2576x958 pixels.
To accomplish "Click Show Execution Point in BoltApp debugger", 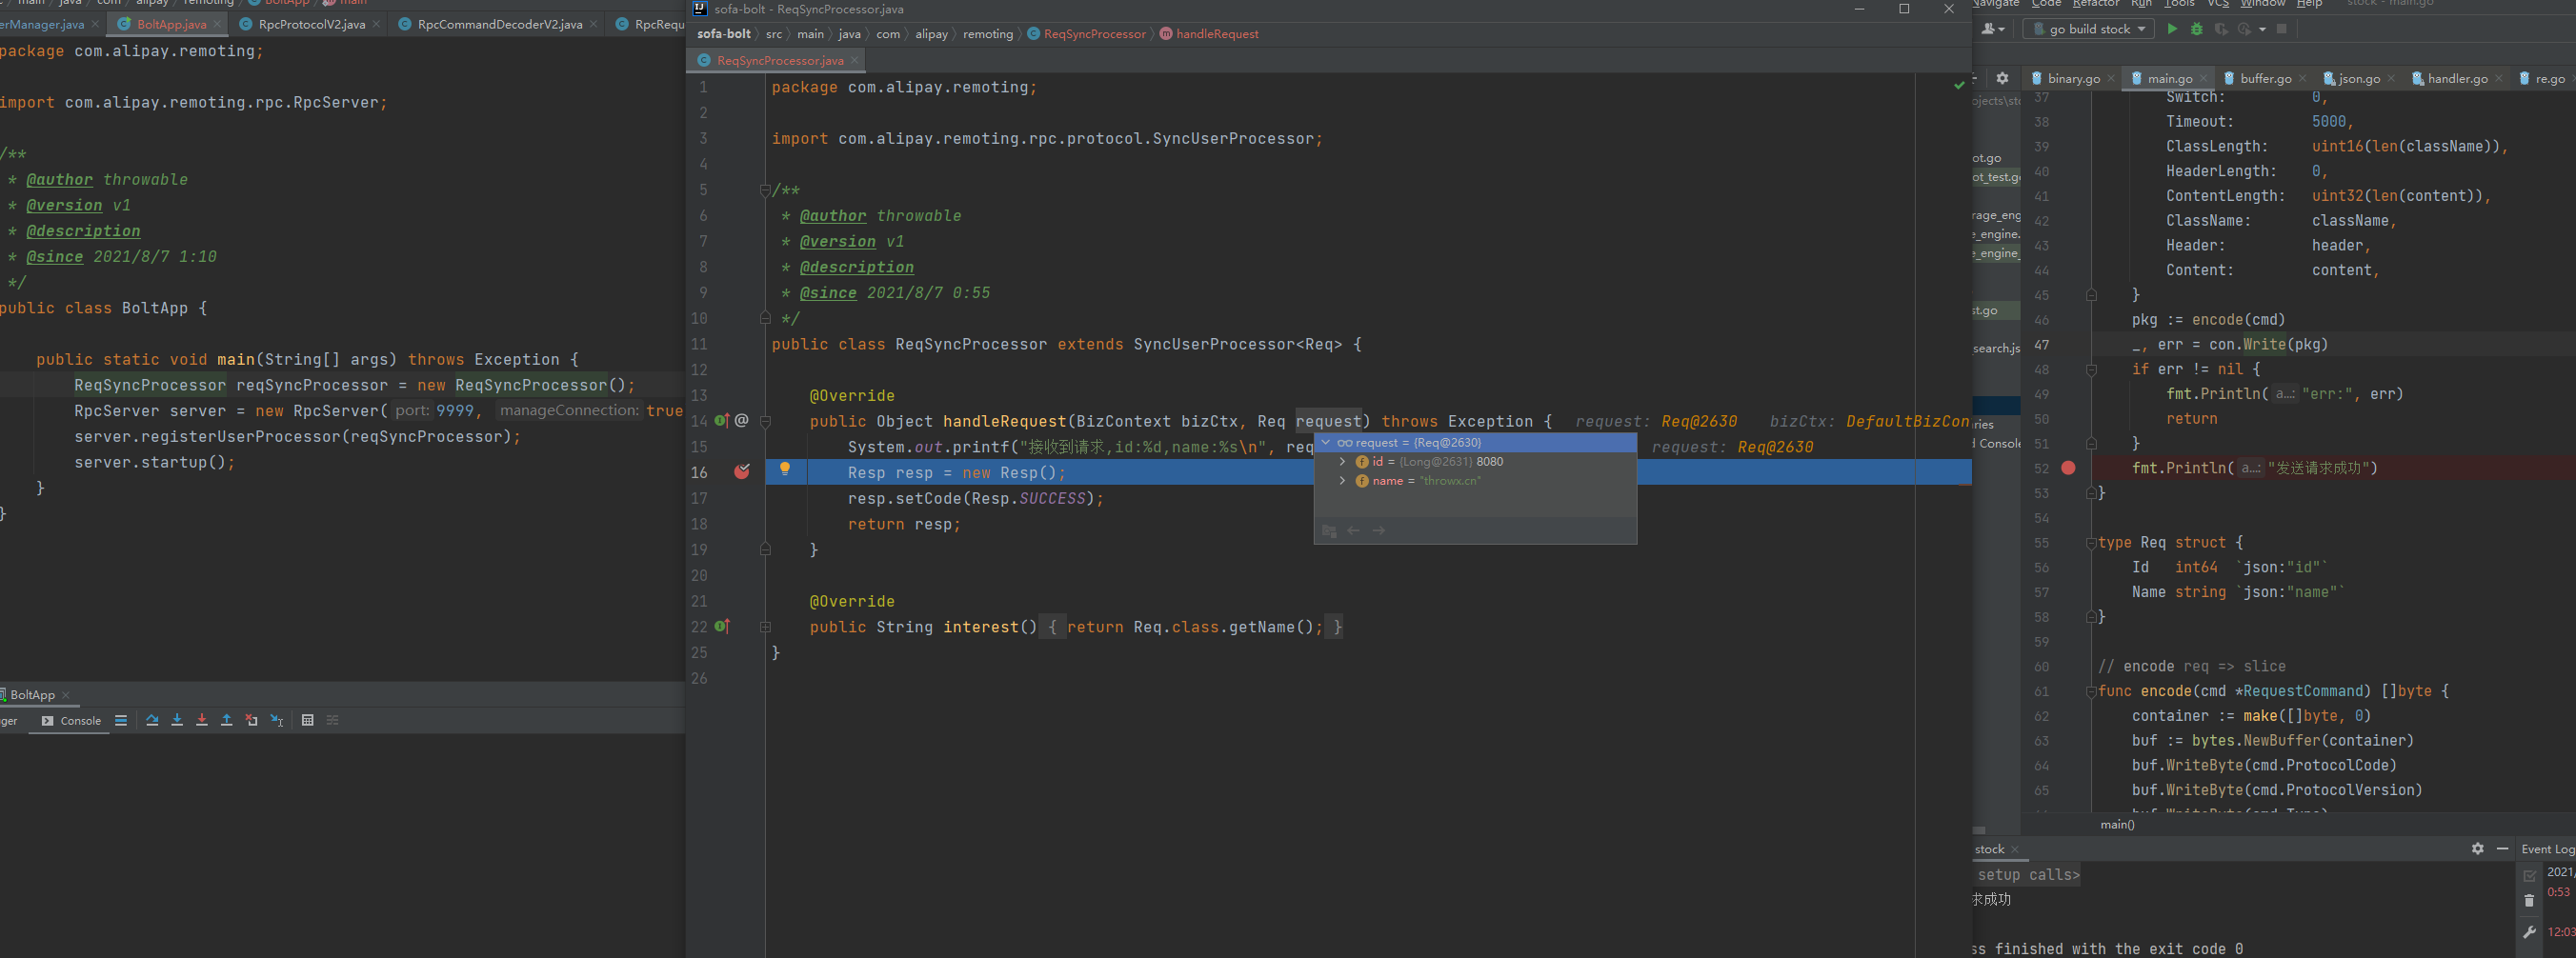I will click(x=121, y=720).
